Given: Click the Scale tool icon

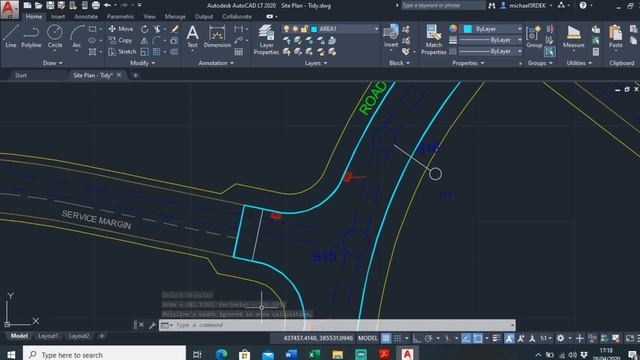Looking at the screenshot, I should coord(144,52).
